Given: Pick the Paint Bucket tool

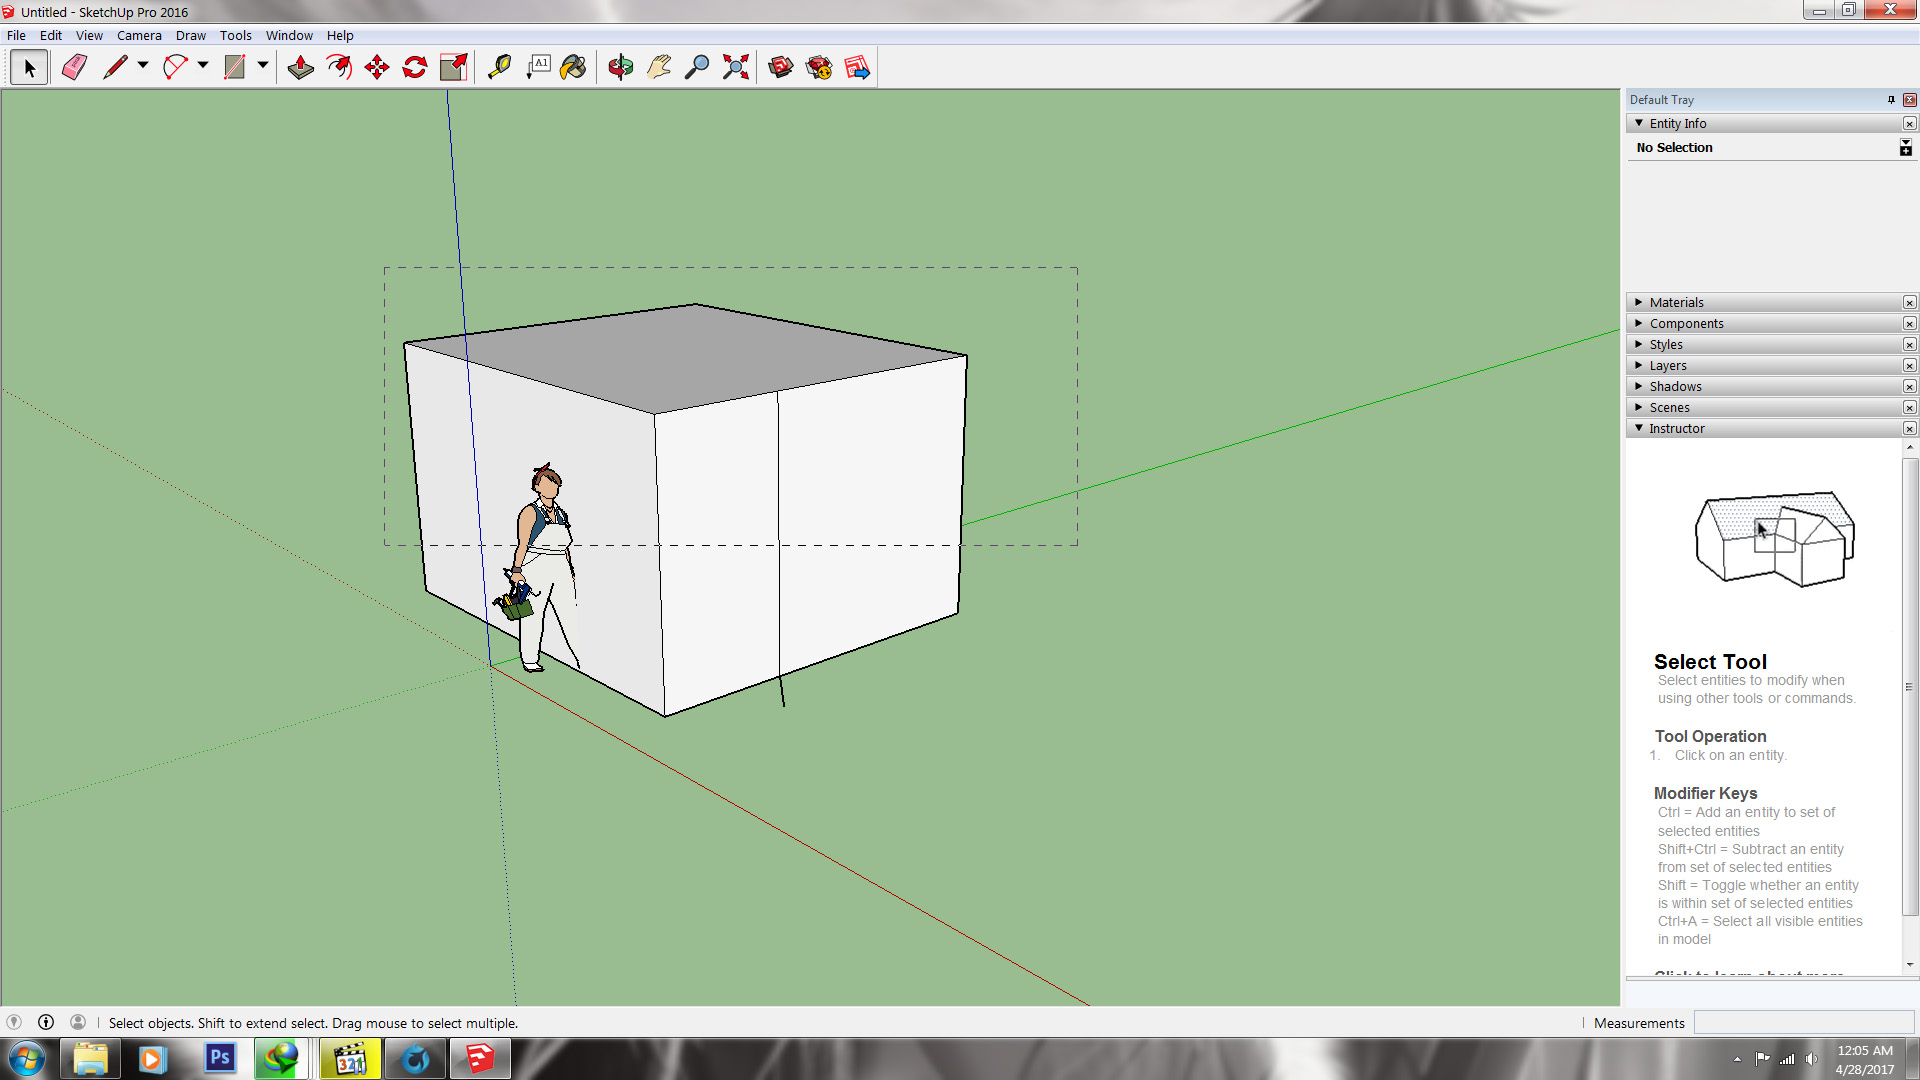Looking at the screenshot, I should click(x=573, y=67).
